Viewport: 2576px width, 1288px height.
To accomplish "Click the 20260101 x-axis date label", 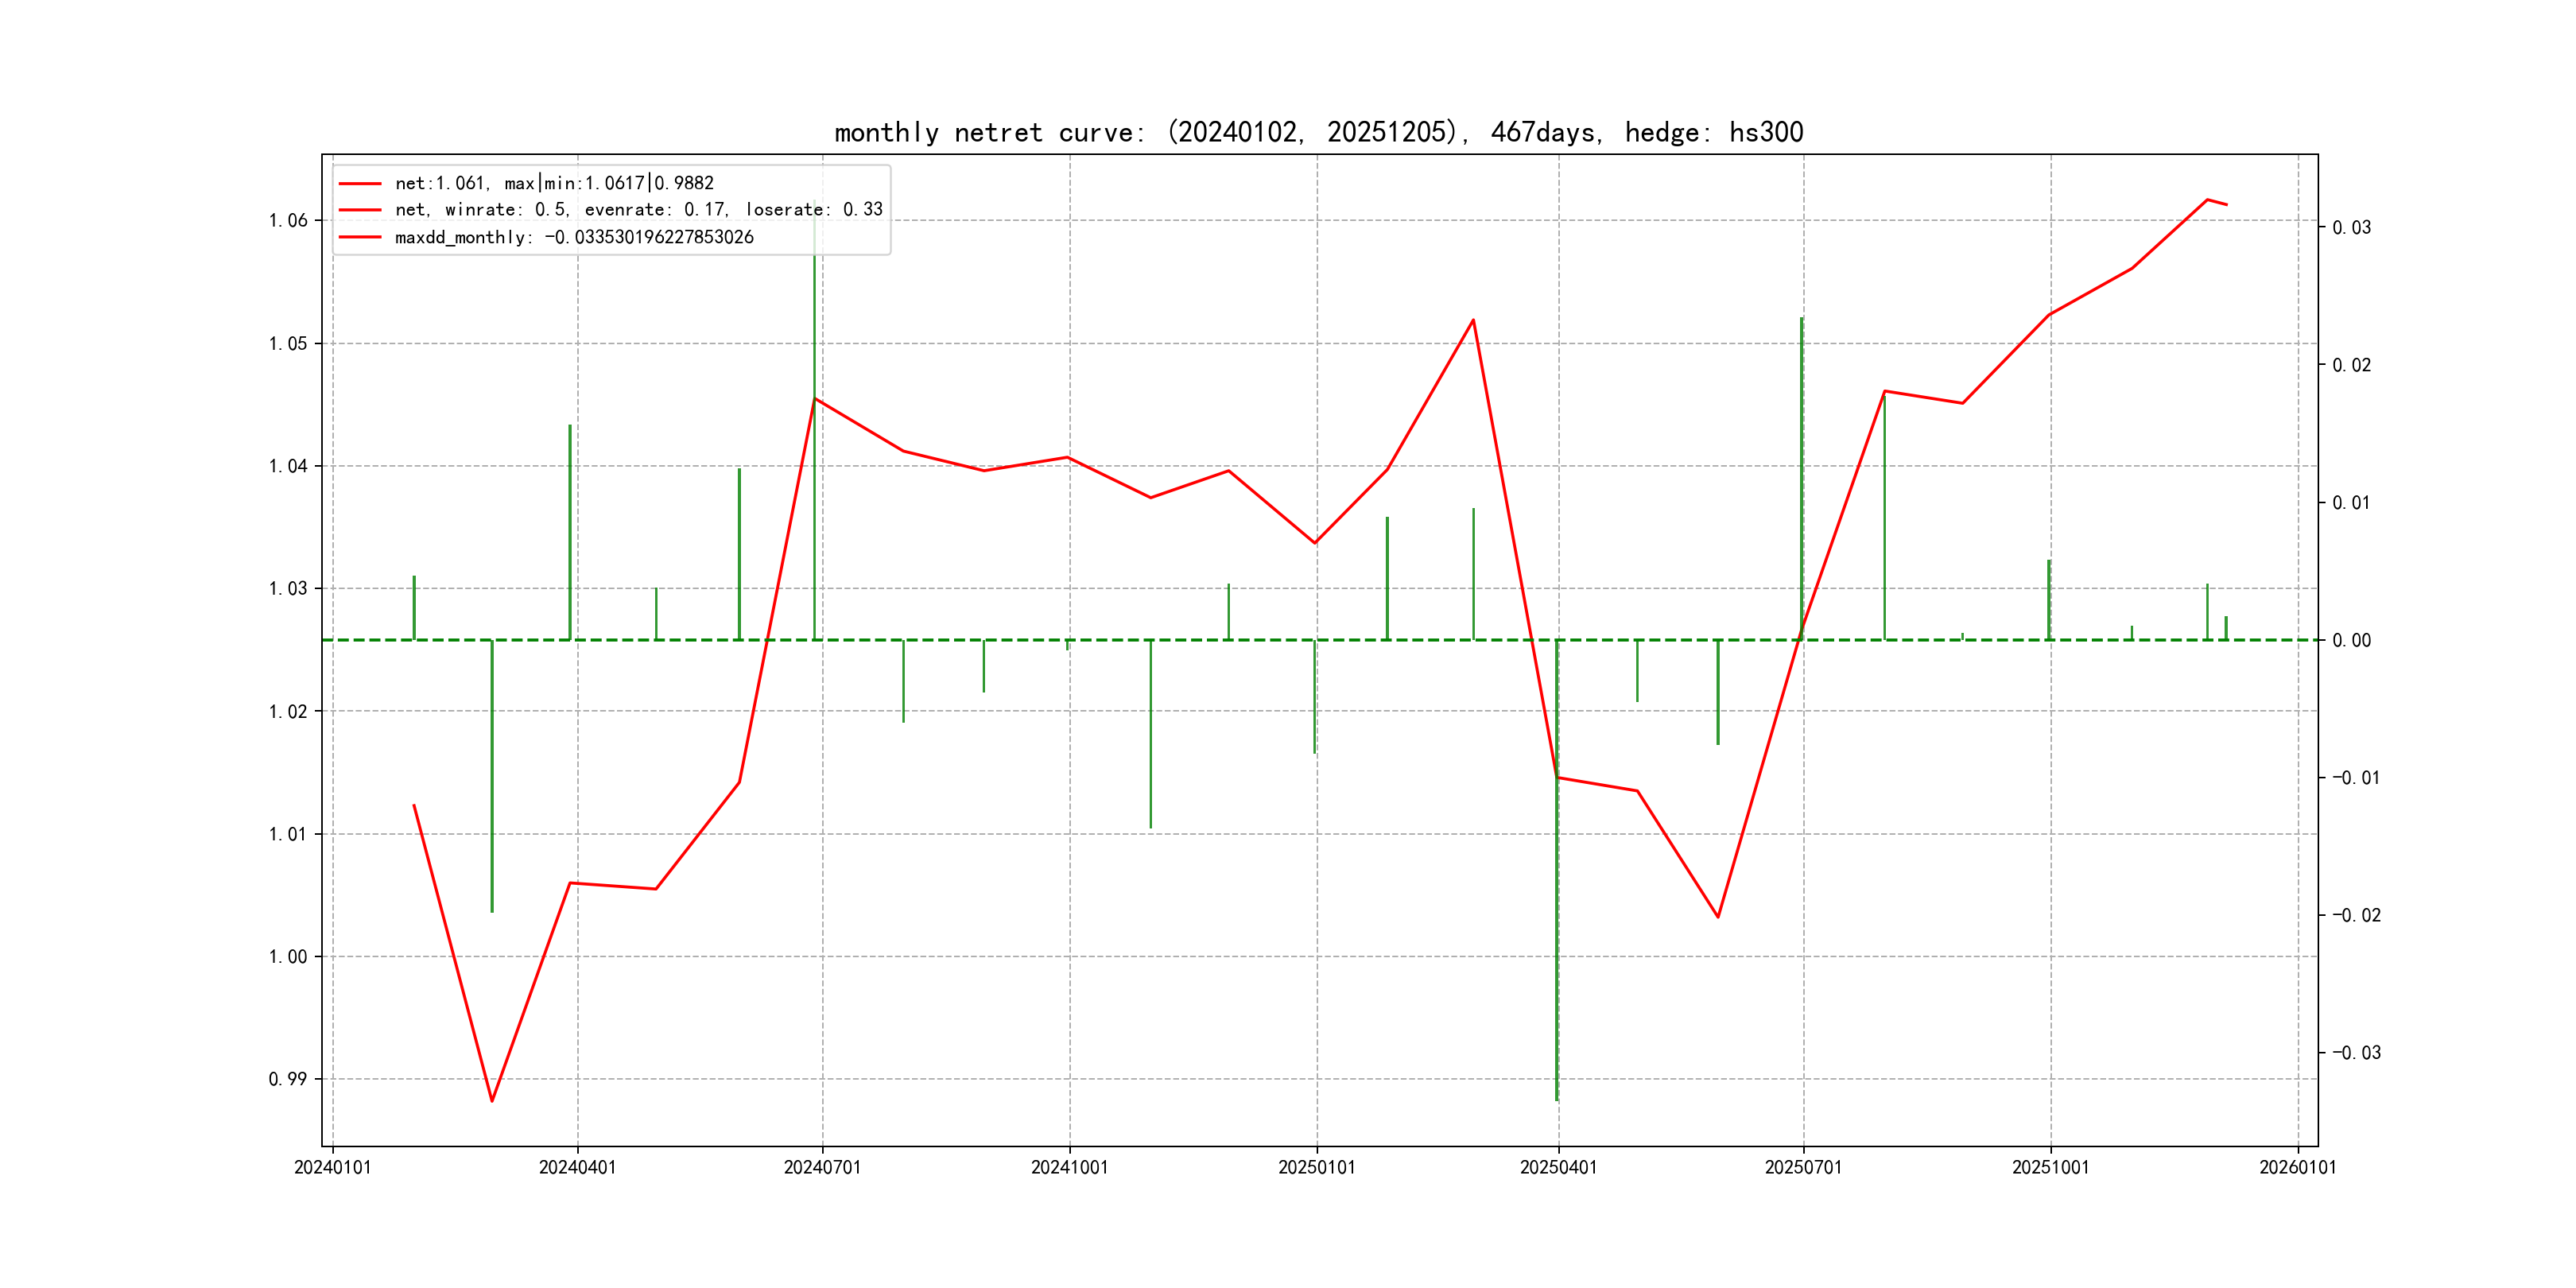I will (2297, 1168).
